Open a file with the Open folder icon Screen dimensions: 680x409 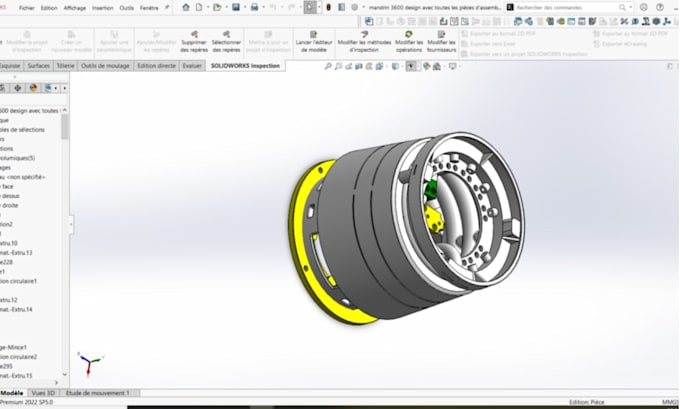pos(217,7)
